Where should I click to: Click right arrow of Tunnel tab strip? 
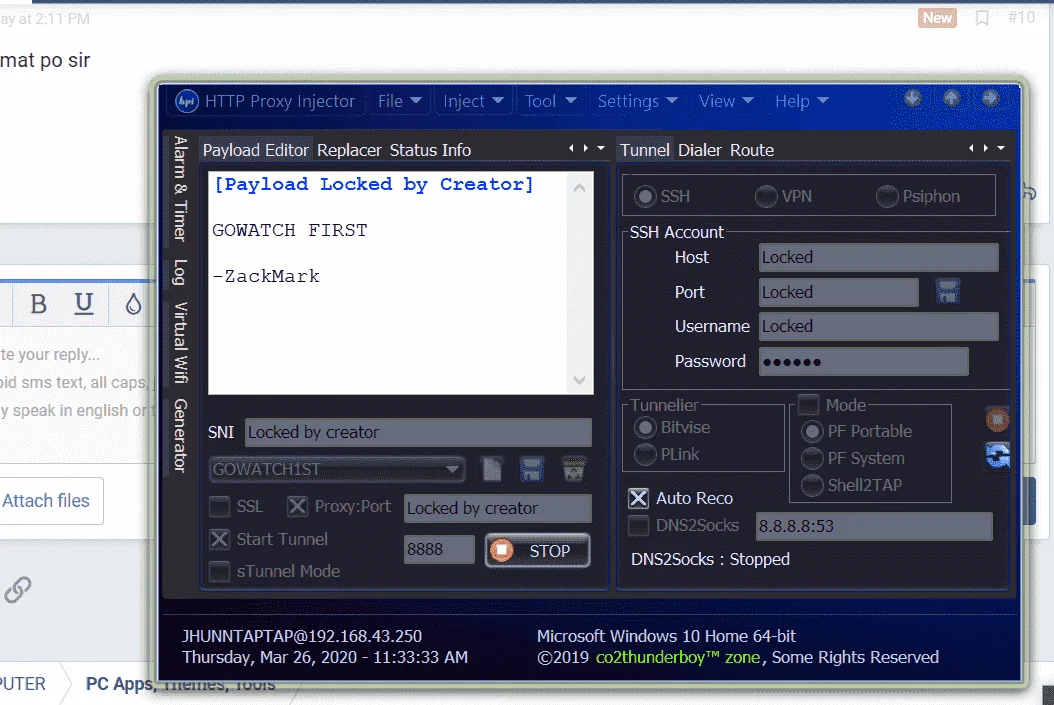point(985,148)
